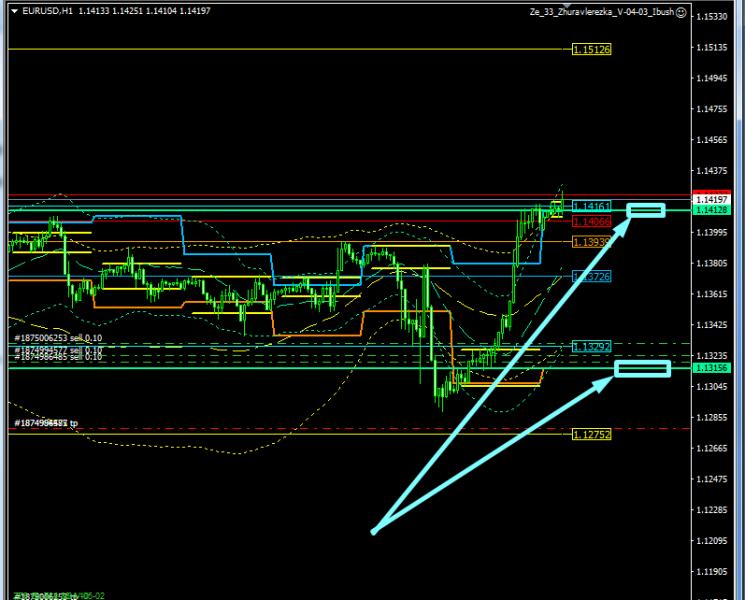This screenshot has height=600, width=745.
Task: Click the 1.12285 price scale value
Action: (x=712, y=510)
